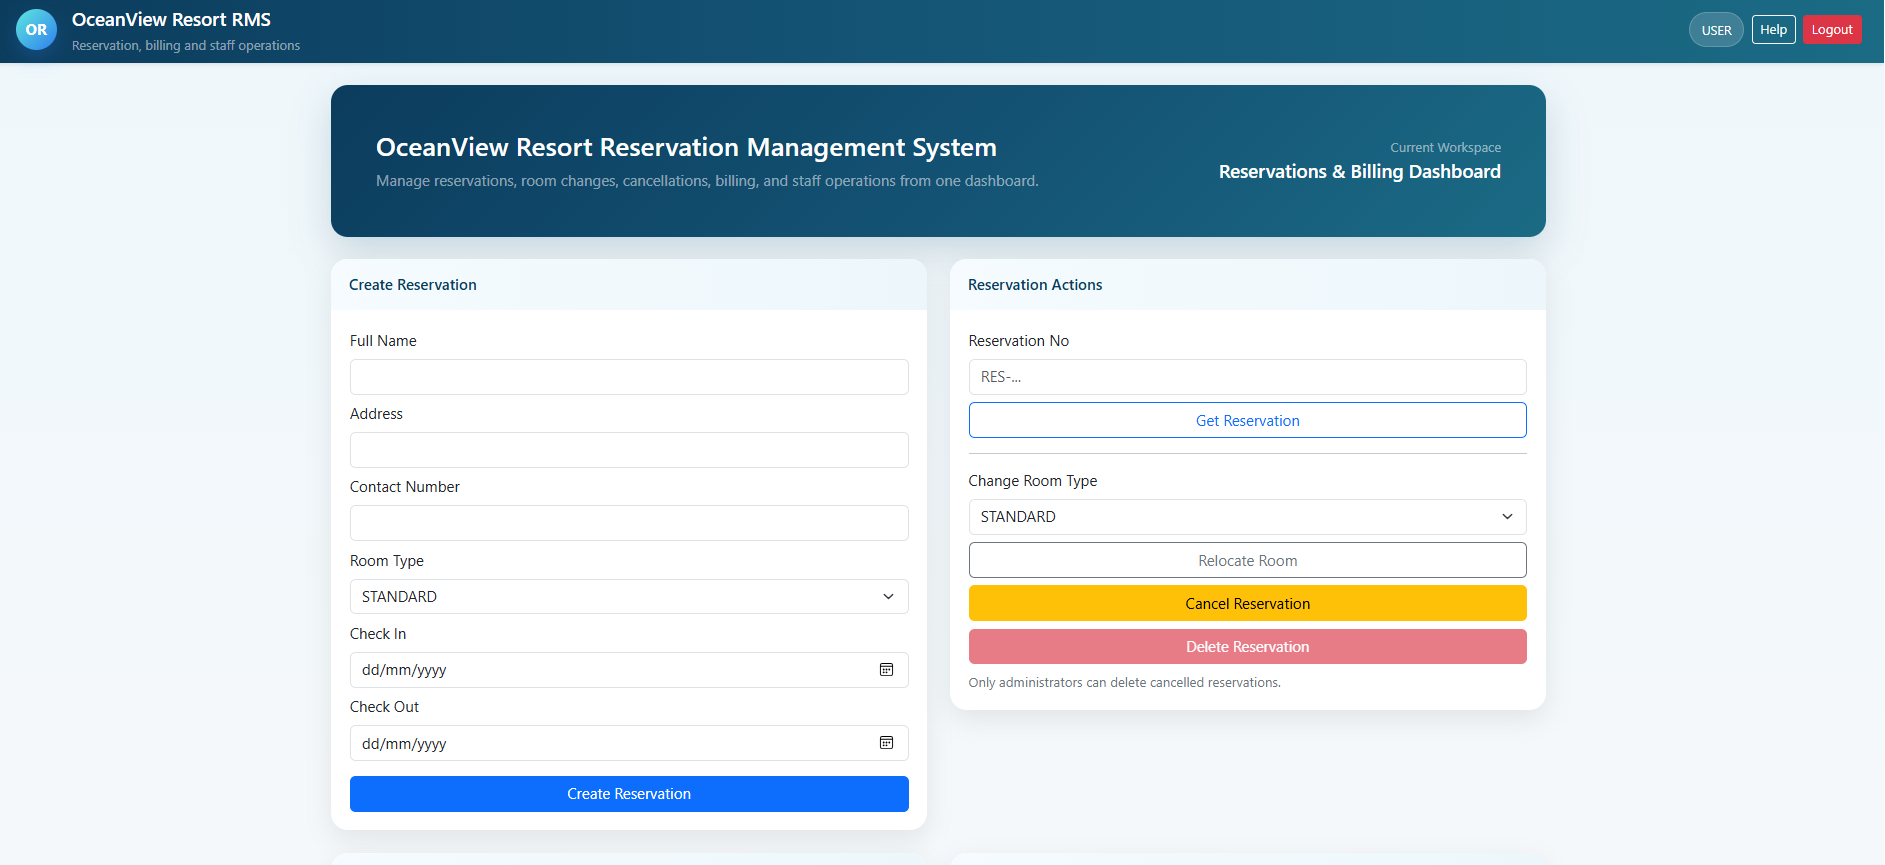Expand the Room Type dropdown
The width and height of the screenshot is (1885, 865).
(629, 597)
